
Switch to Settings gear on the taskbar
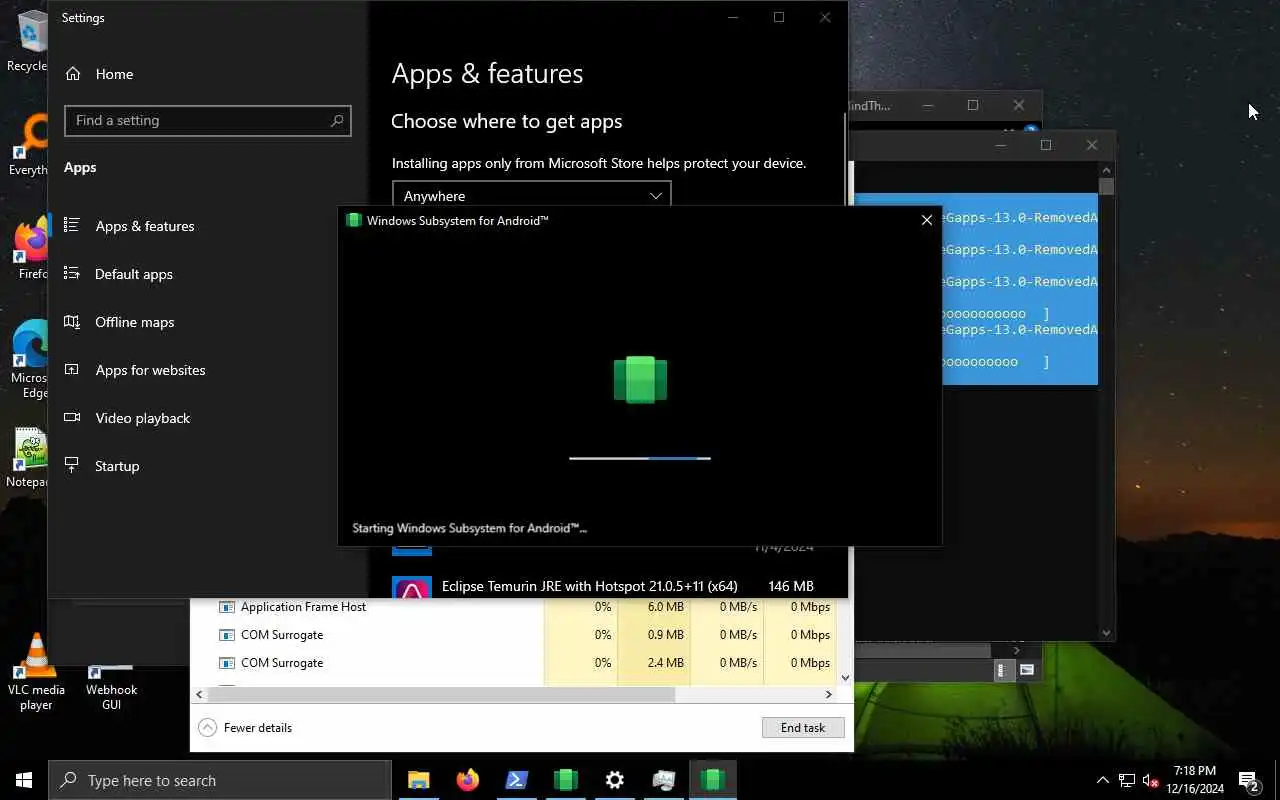615,780
